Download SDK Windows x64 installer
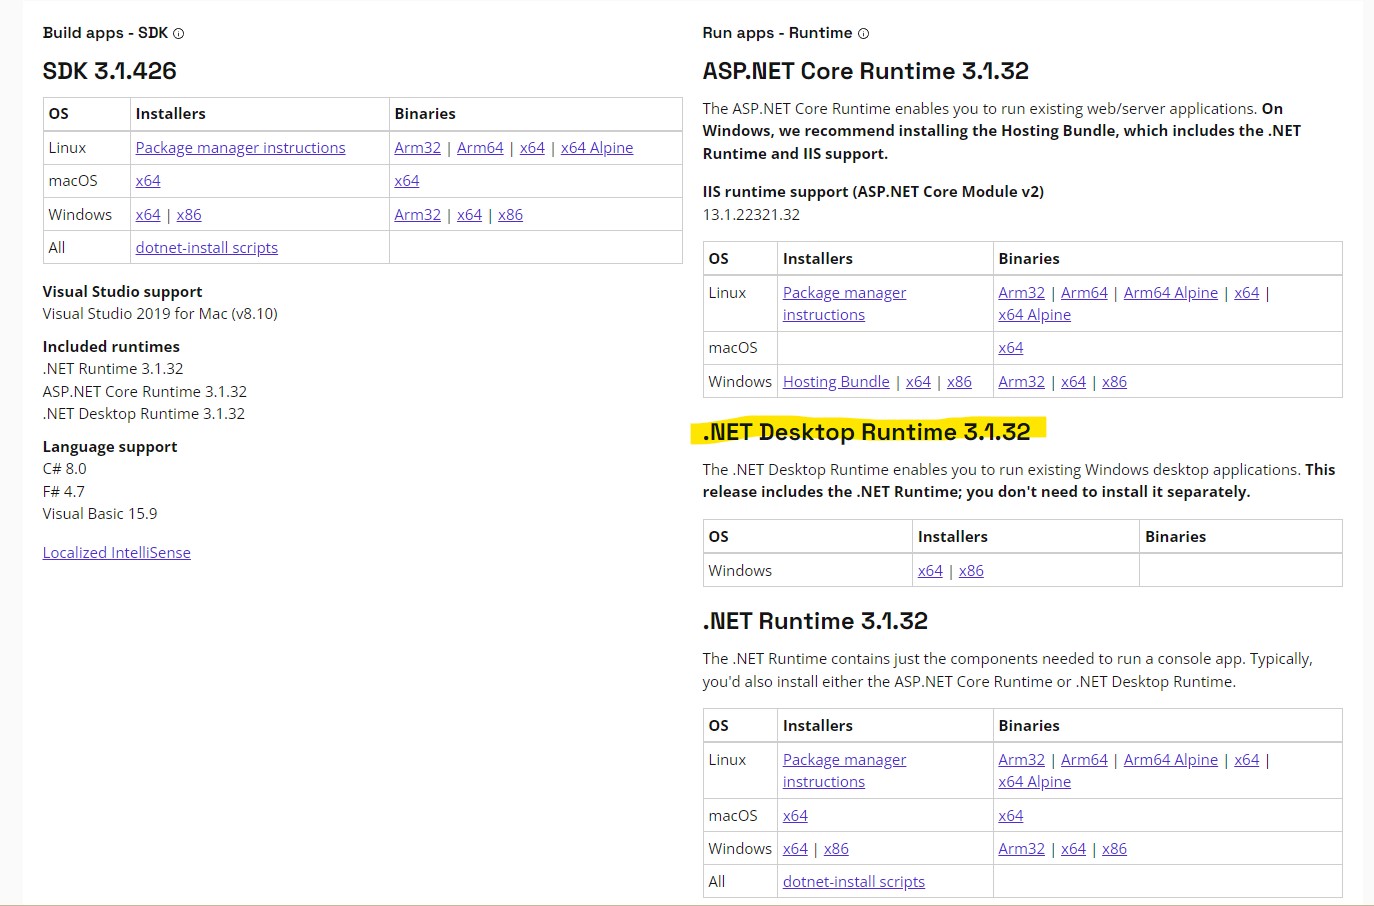 coord(148,215)
